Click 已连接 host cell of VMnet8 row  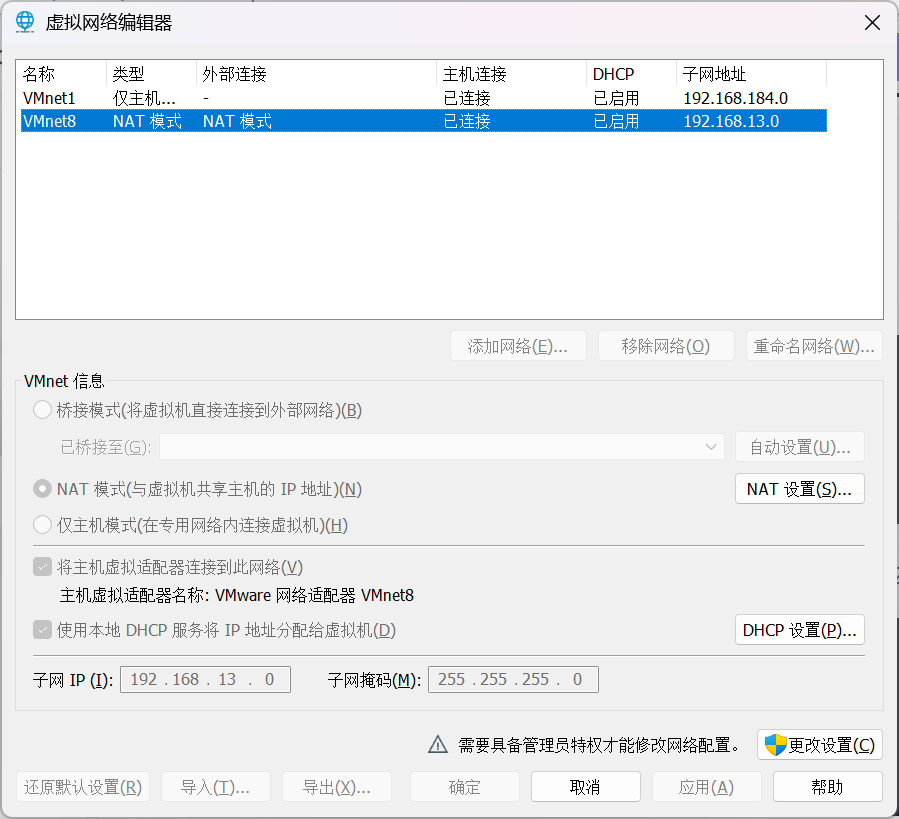[x=467, y=121]
